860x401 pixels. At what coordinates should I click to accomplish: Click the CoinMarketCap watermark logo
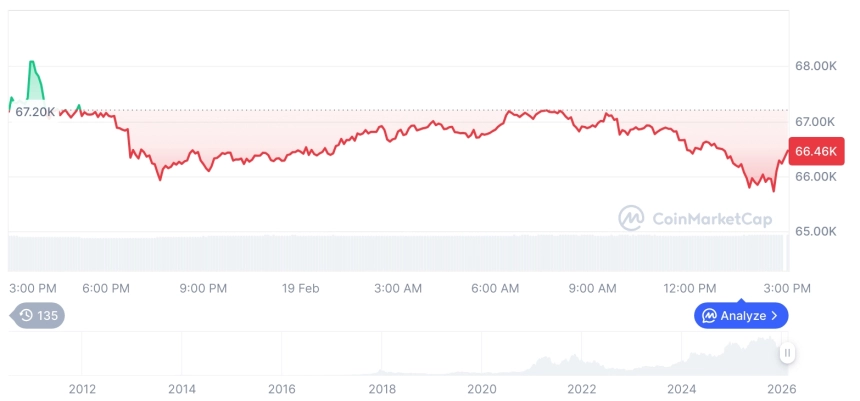631,218
